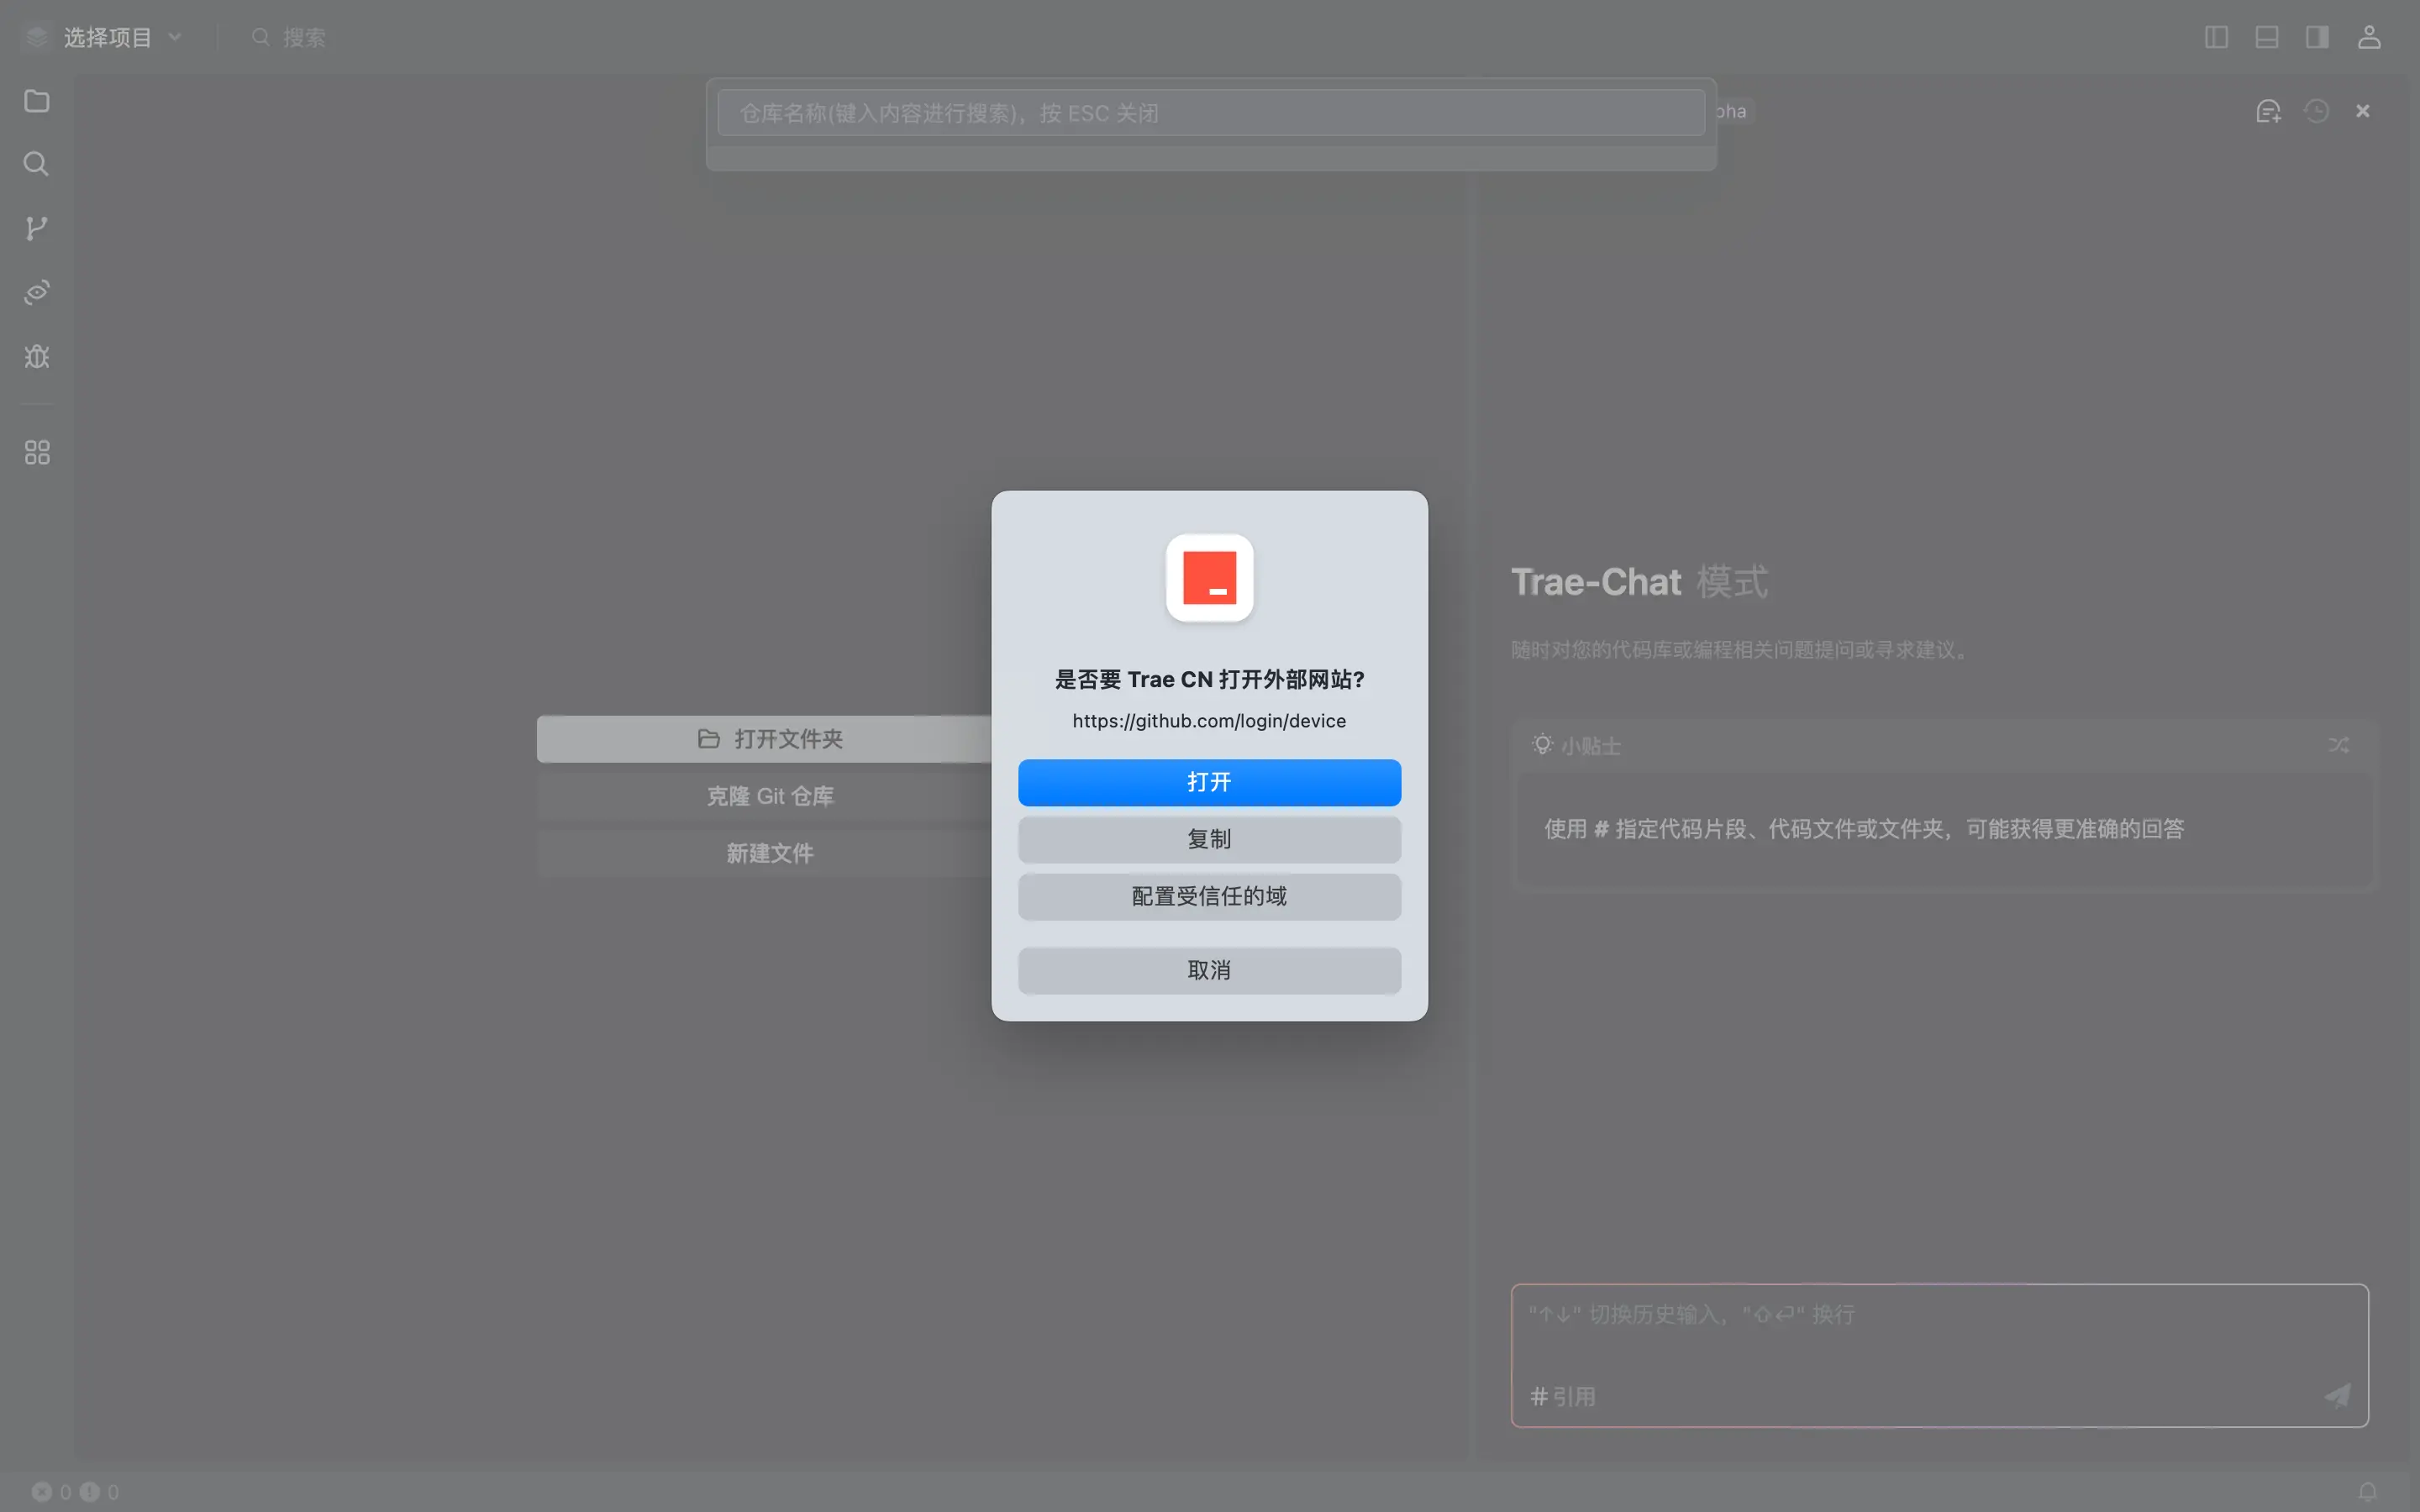The height and width of the screenshot is (1512, 2420).
Task: Click the warnings count icon in status bar
Action: click(89, 1491)
